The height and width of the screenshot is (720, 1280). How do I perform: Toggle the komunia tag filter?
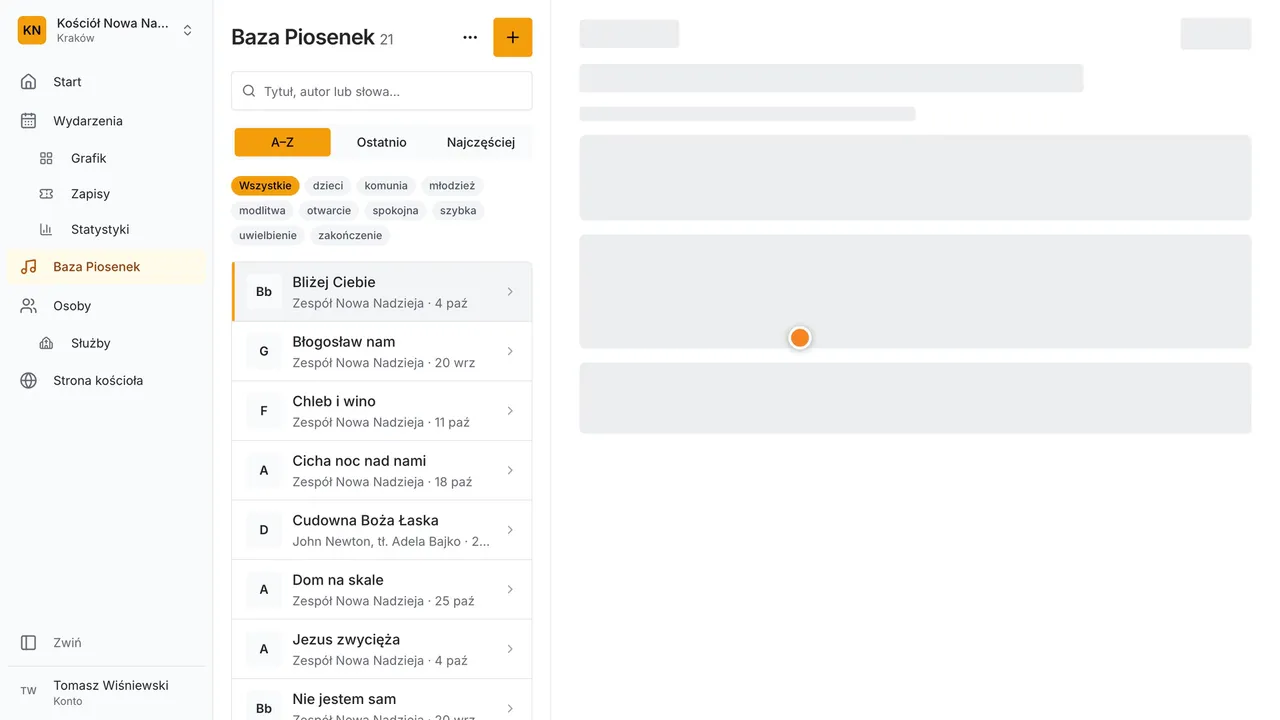pyautogui.click(x=386, y=186)
